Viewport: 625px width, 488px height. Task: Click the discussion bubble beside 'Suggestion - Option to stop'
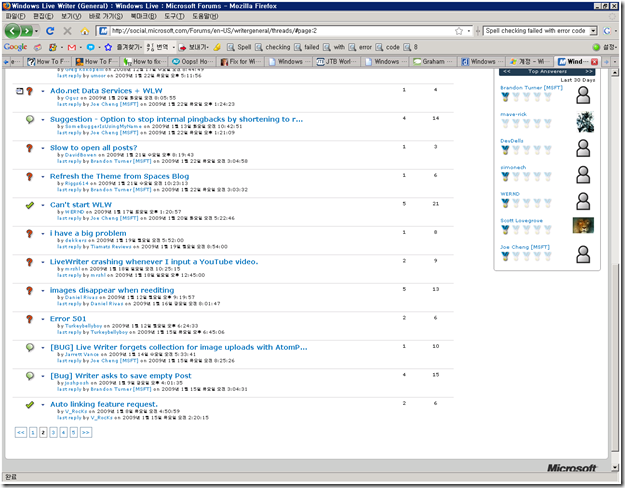point(29,119)
